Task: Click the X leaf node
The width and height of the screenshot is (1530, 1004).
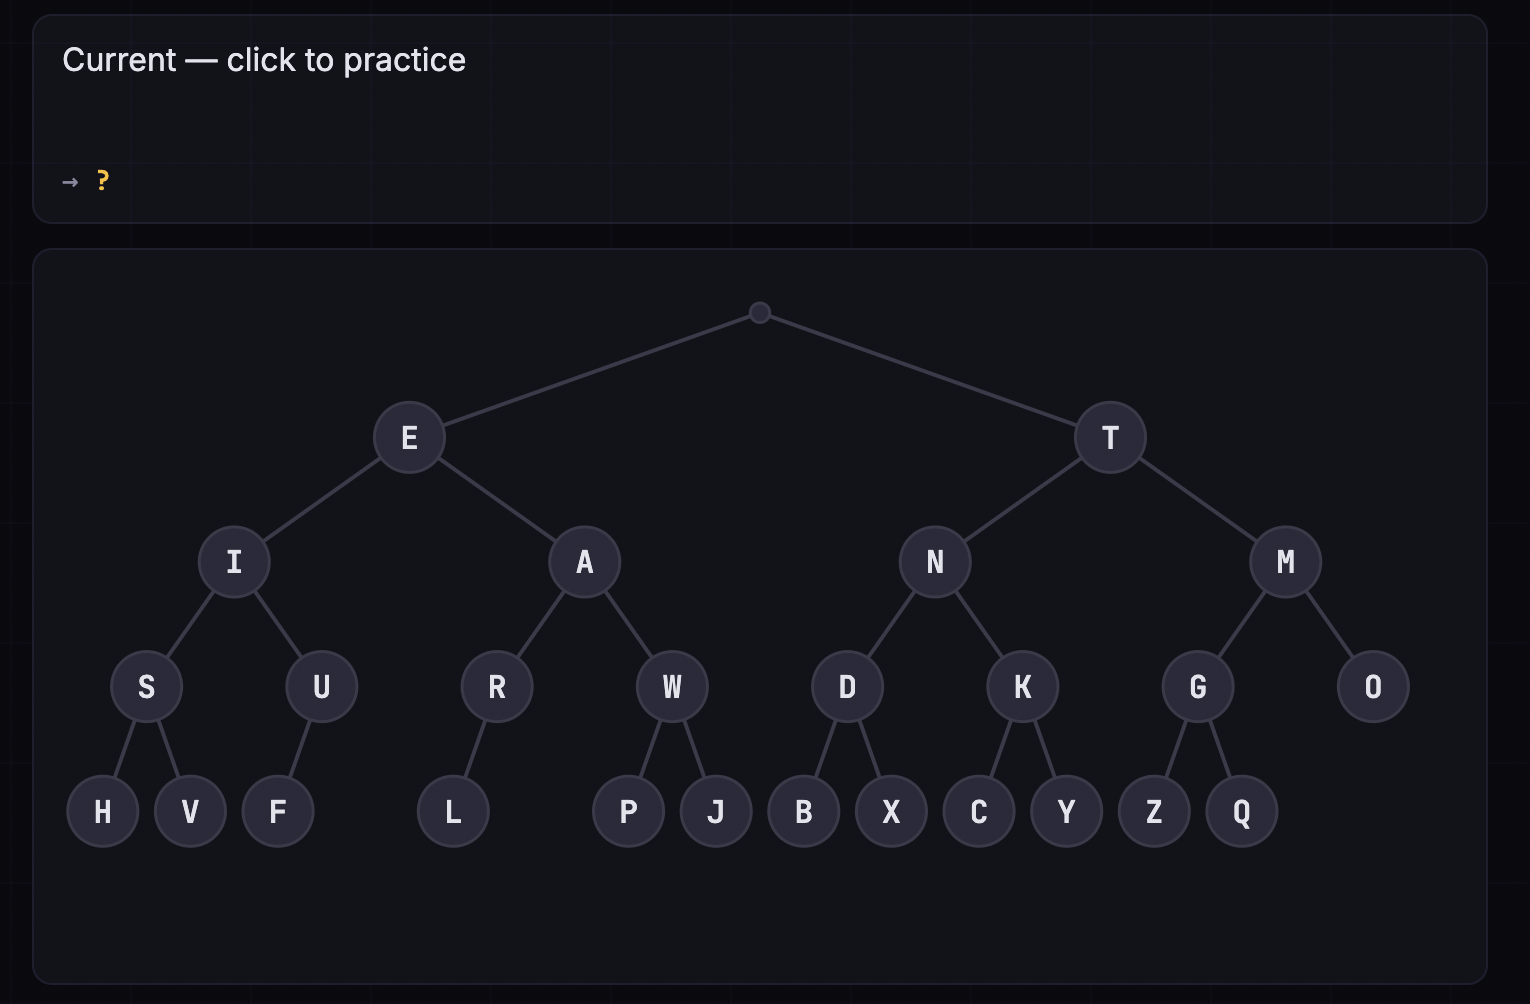Action: coord(891,811)
